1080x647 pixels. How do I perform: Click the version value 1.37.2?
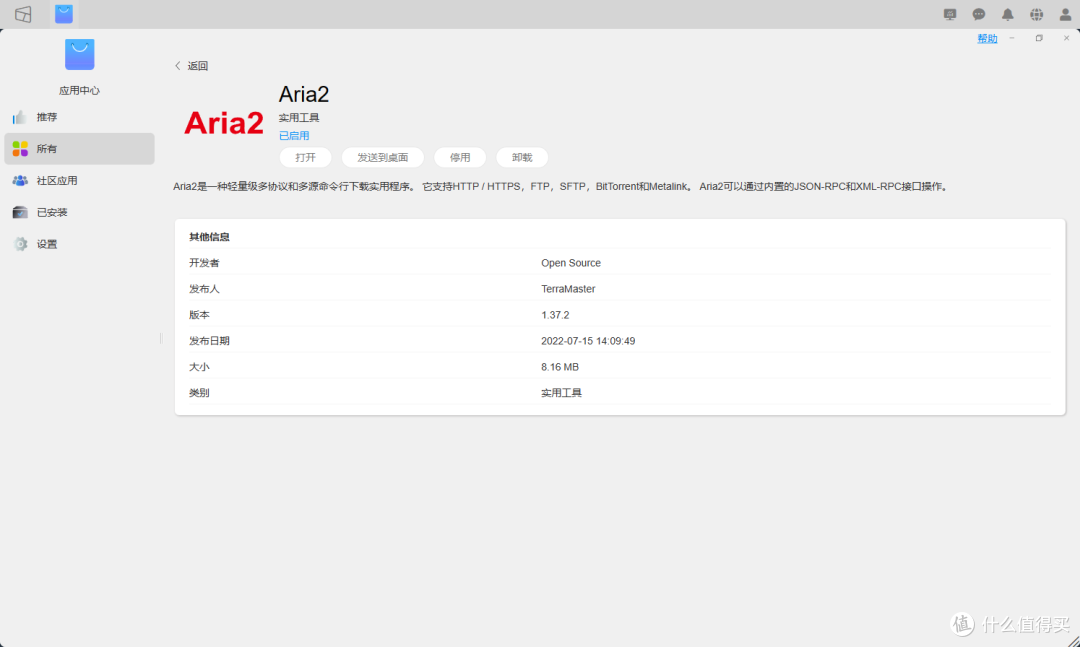coord(555,315)
